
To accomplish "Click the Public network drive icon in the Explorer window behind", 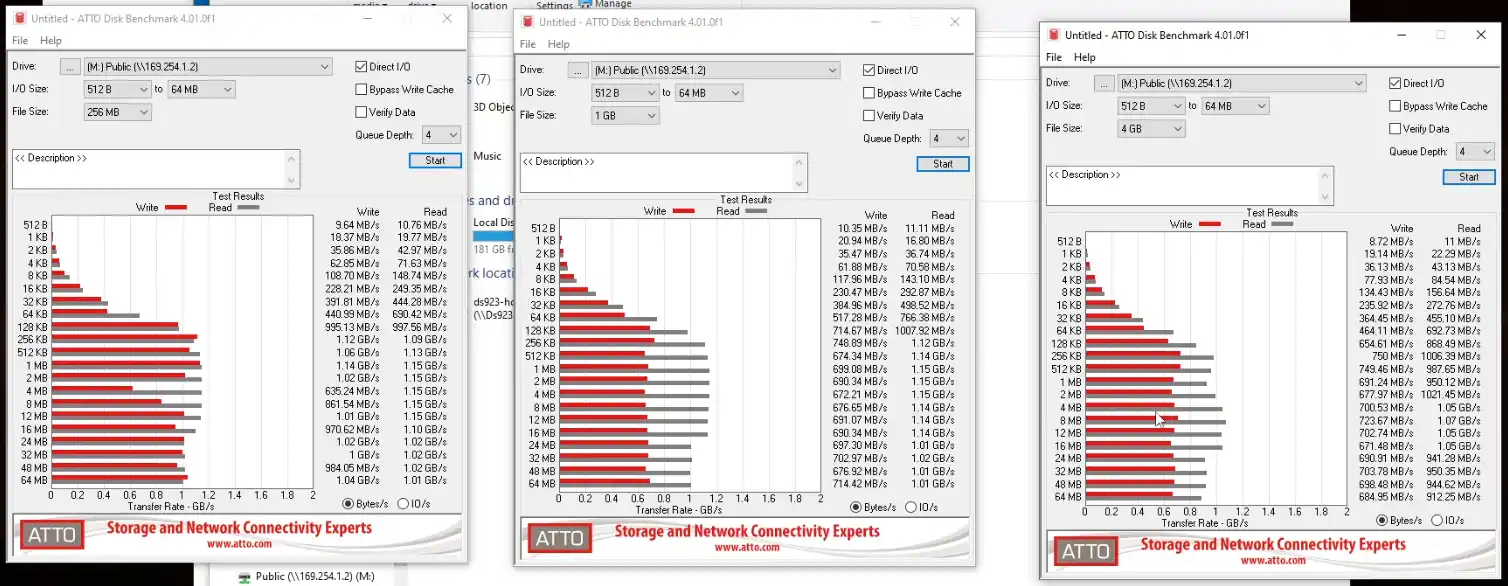I will click(x=245, y=577).
